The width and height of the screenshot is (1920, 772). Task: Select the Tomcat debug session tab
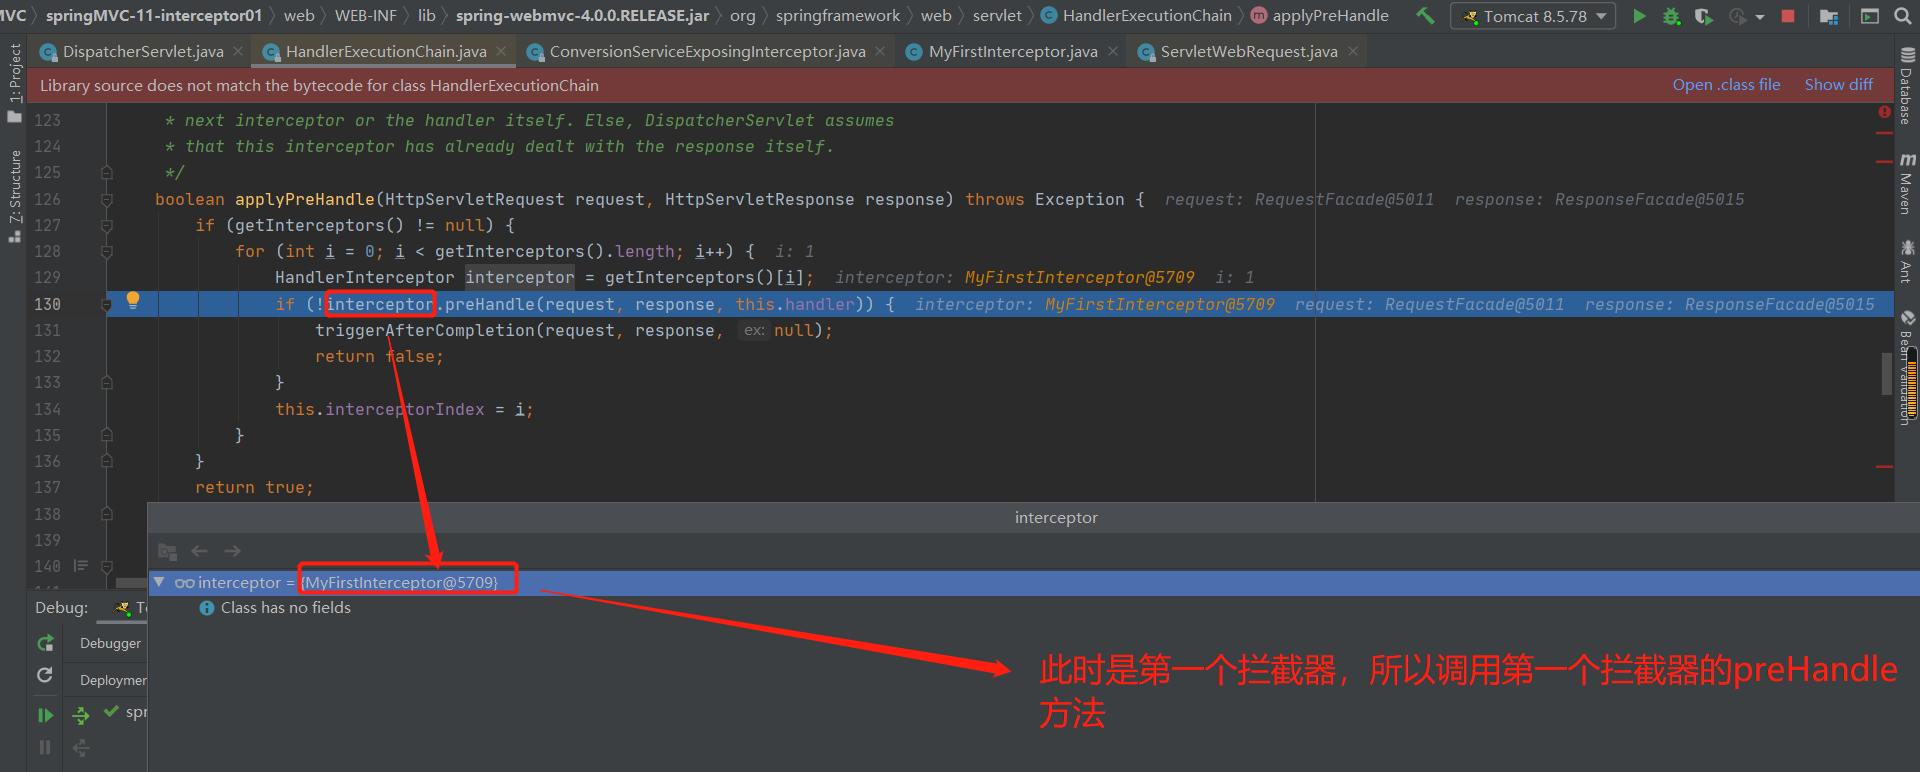tap(130, 608)
